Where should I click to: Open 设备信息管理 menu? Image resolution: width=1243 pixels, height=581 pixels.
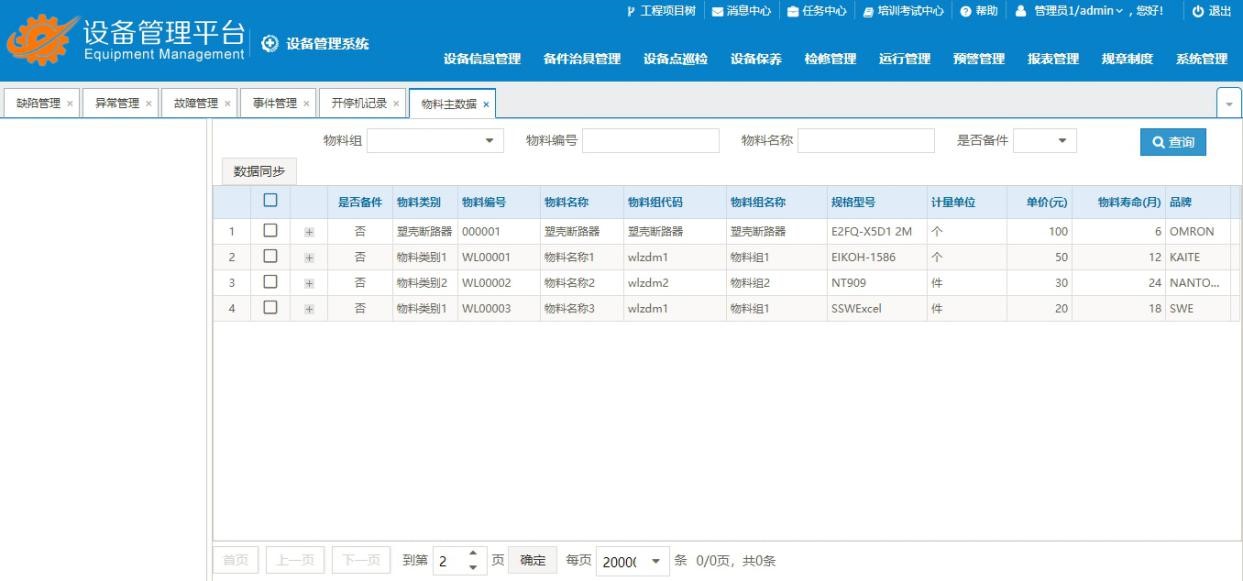[482, 59]
